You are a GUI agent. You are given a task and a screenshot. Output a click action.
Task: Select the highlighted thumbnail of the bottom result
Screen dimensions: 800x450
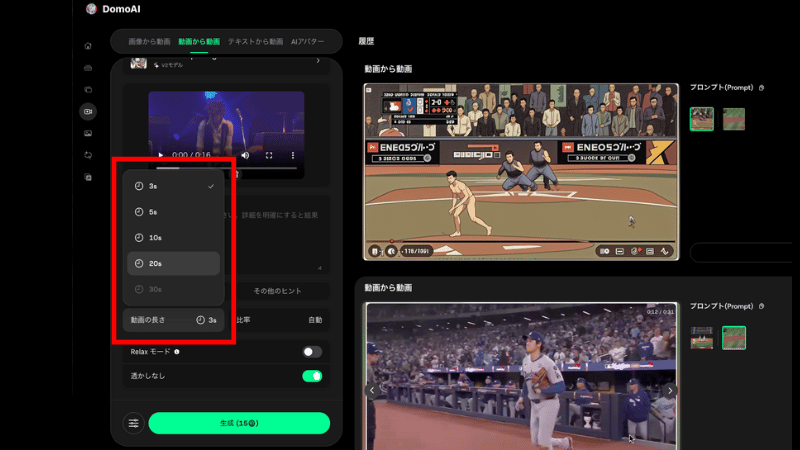click(734, 338)
